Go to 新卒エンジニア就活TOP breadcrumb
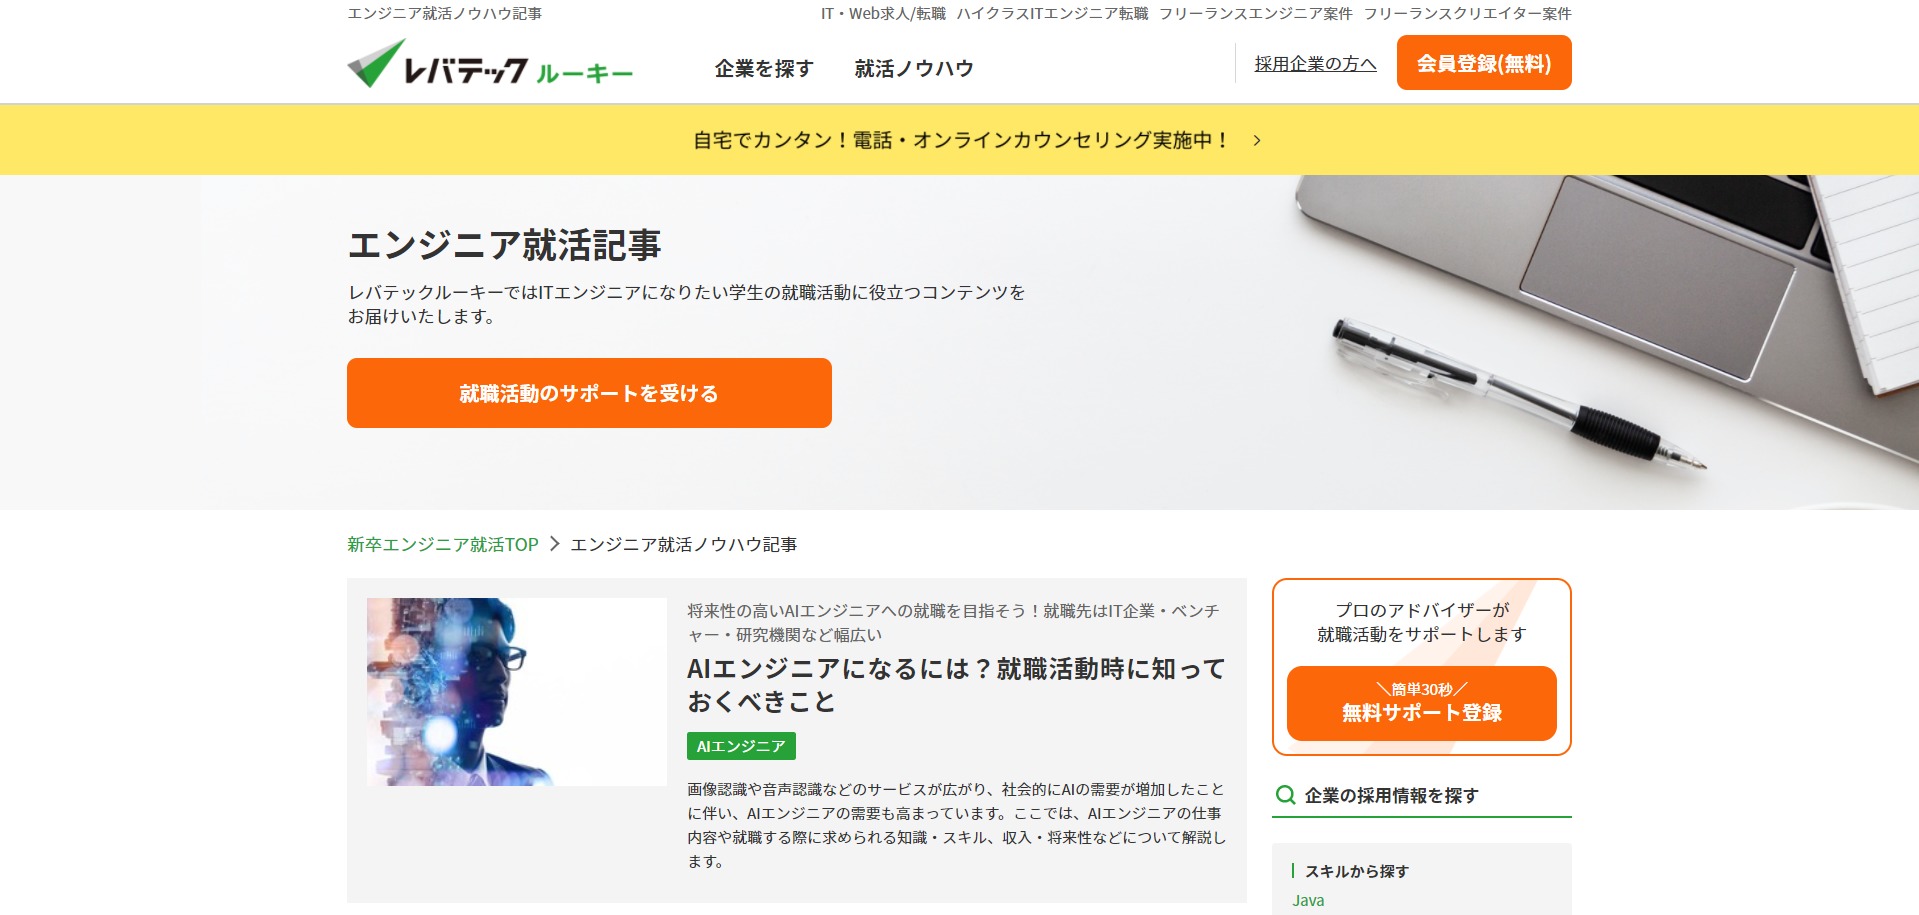1919x915 pixels. 443,544
